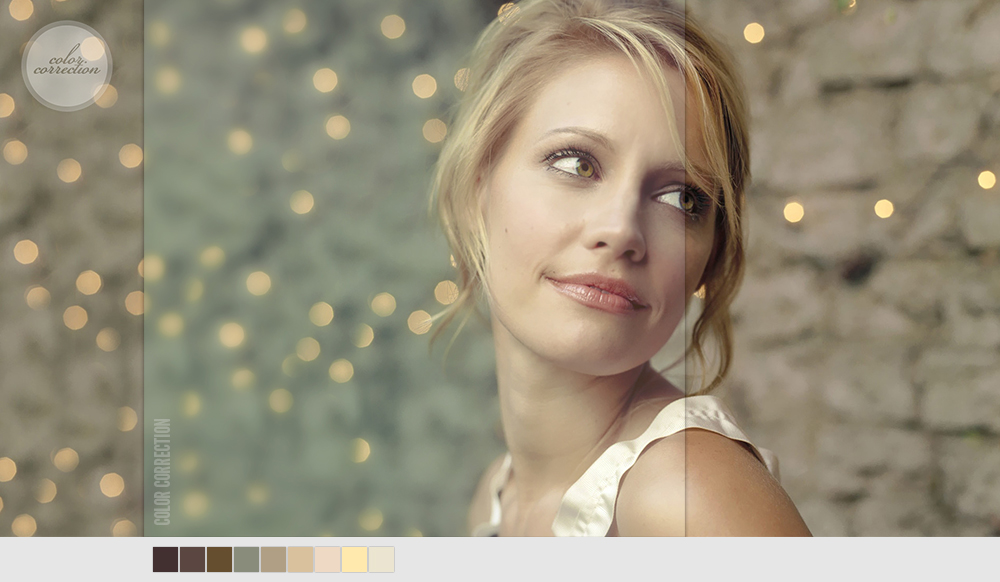The width and height of the screenshot is (1000, 582).
Task: Click the white strap of the woman's top
Action: 600,480
